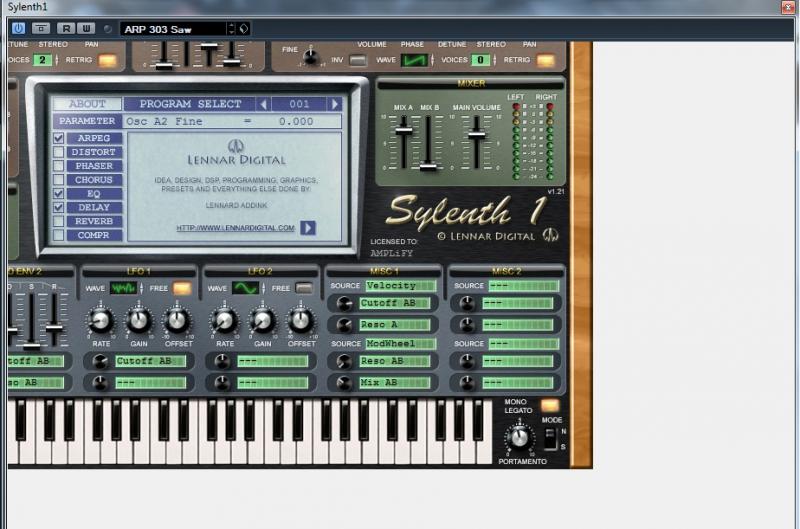Switch to the DISTORT tab
This screenshot has height=529, width=800.
pyautogui.click(x=94, y=152)
